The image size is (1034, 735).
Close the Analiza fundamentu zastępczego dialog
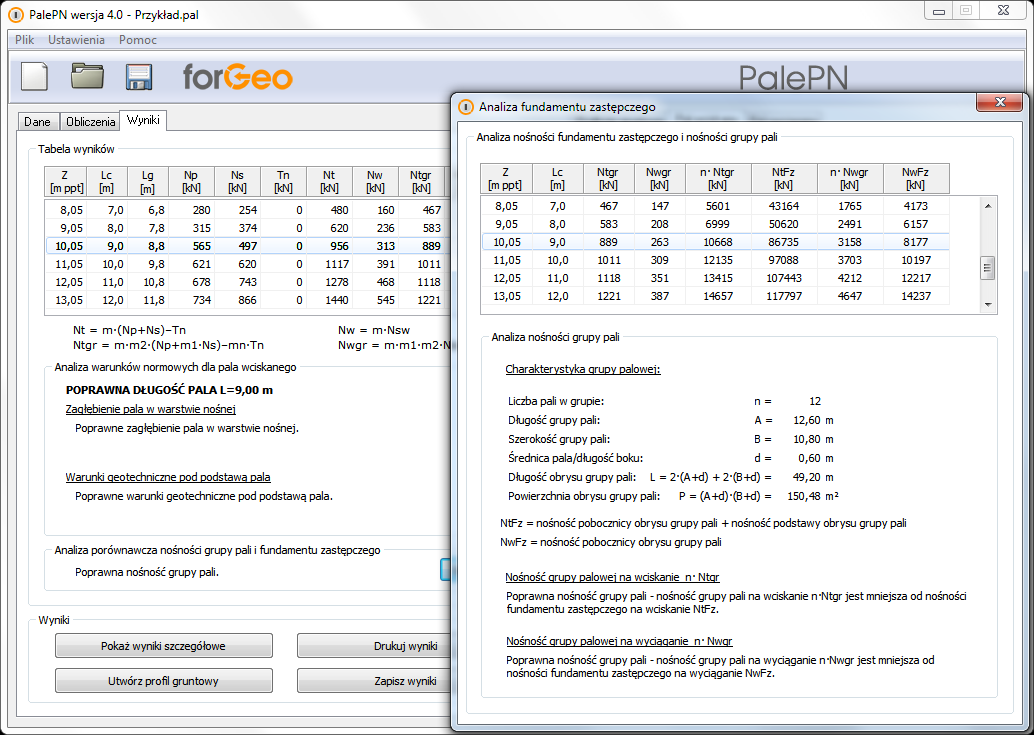pos(998,103)
